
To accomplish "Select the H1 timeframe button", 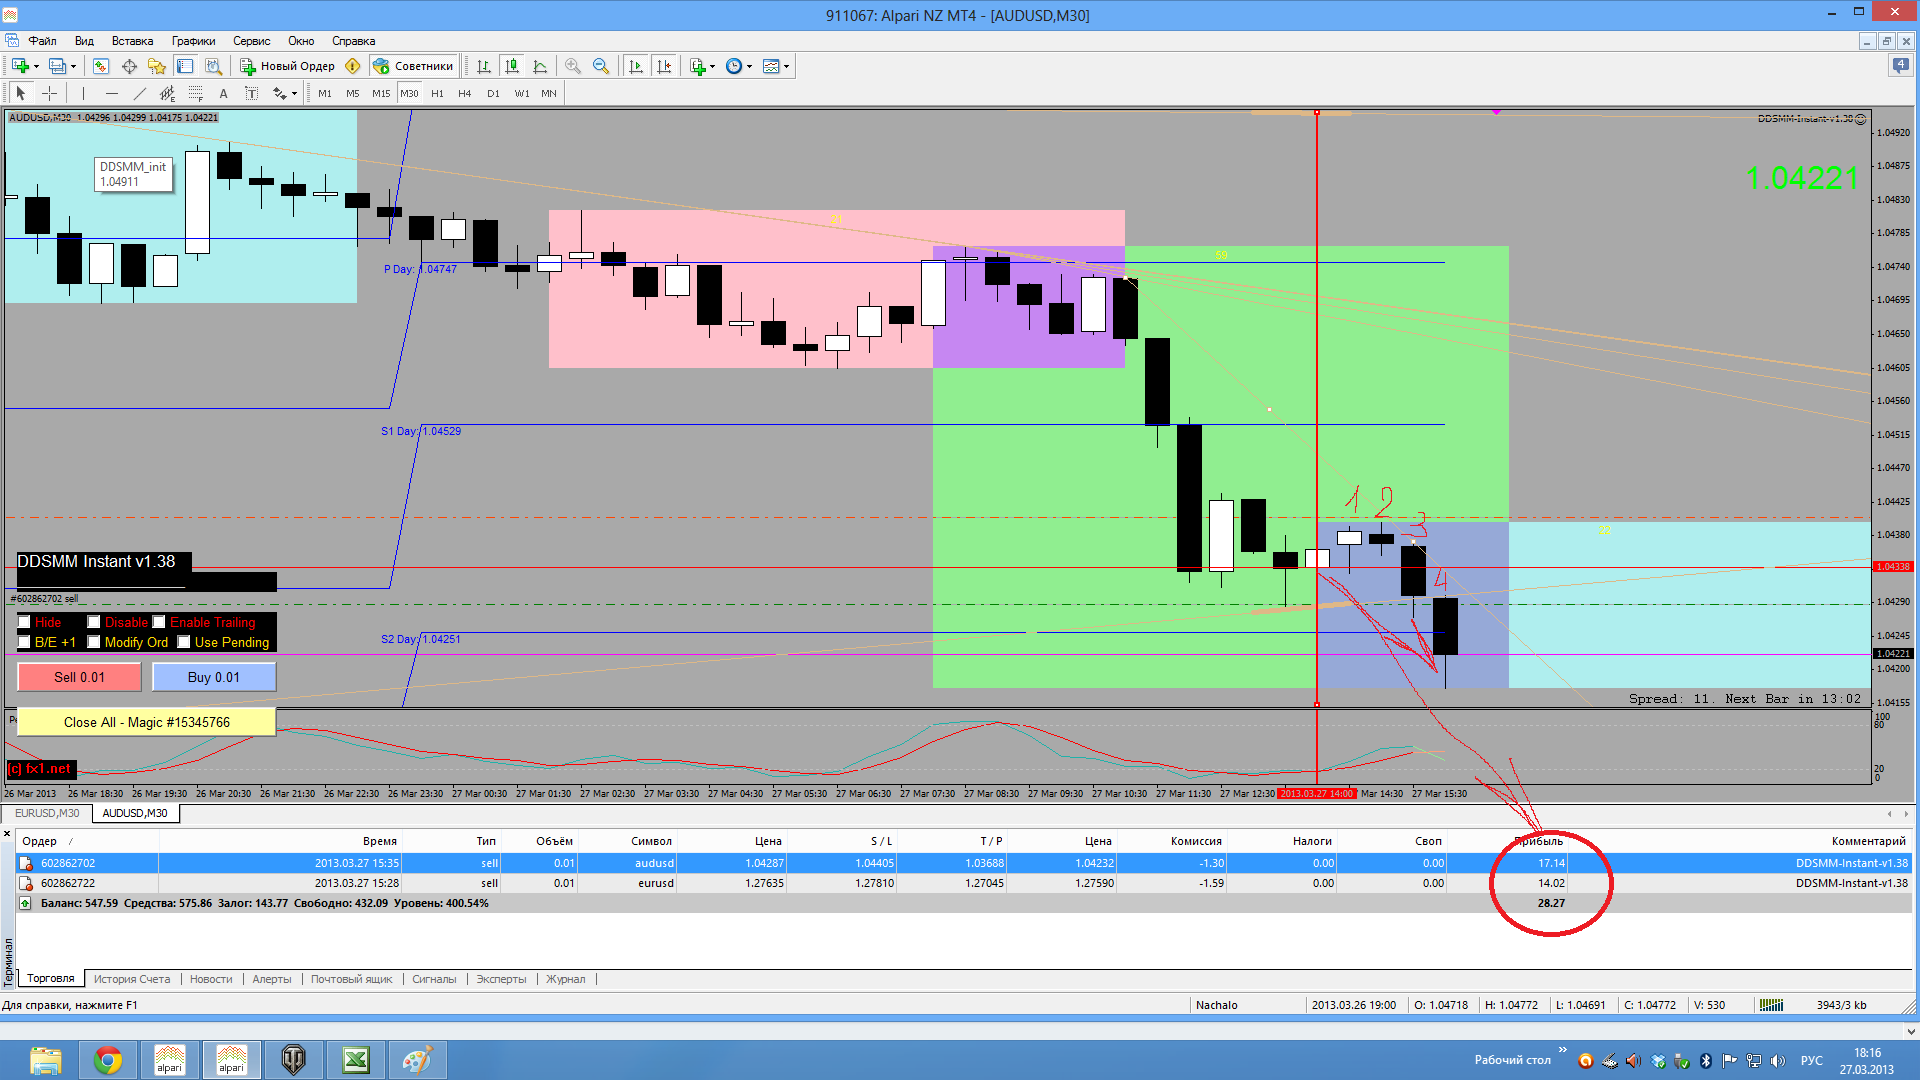I will pyautogui.click(x=437, y=93).
